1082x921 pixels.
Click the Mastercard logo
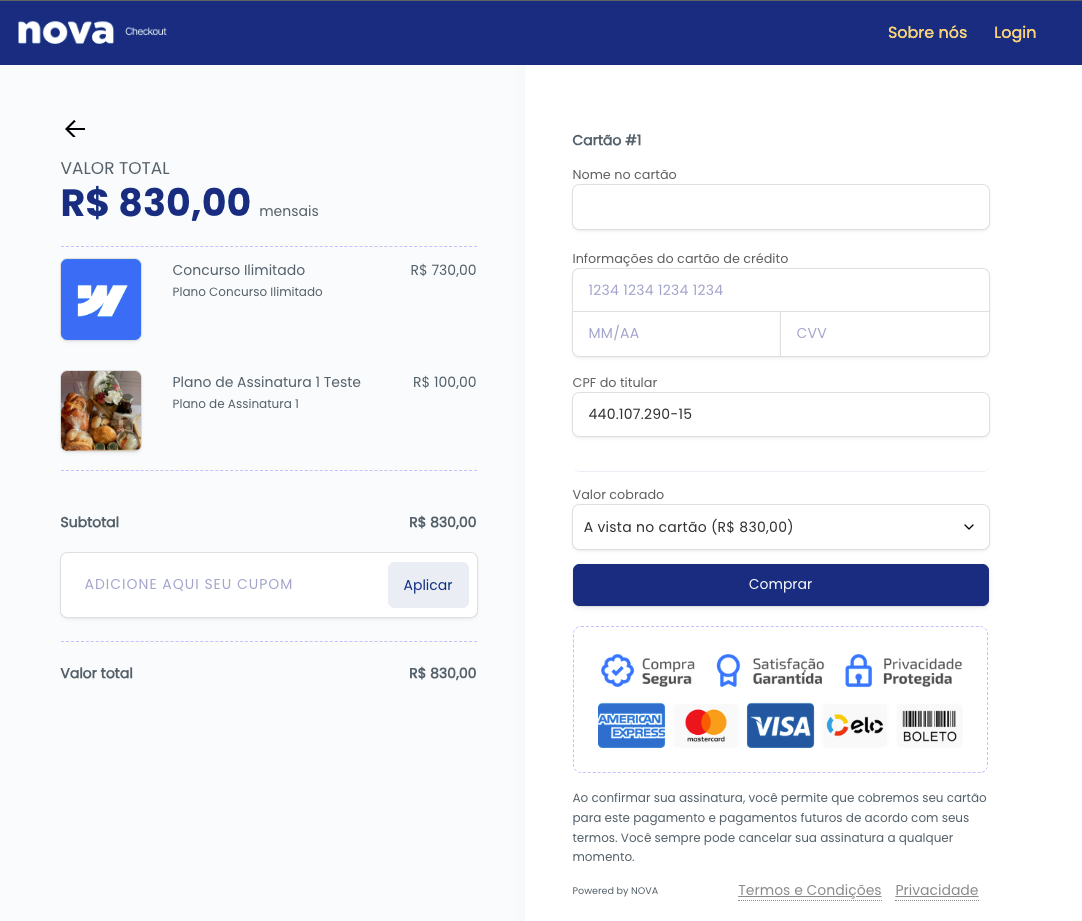coord(706,726)
